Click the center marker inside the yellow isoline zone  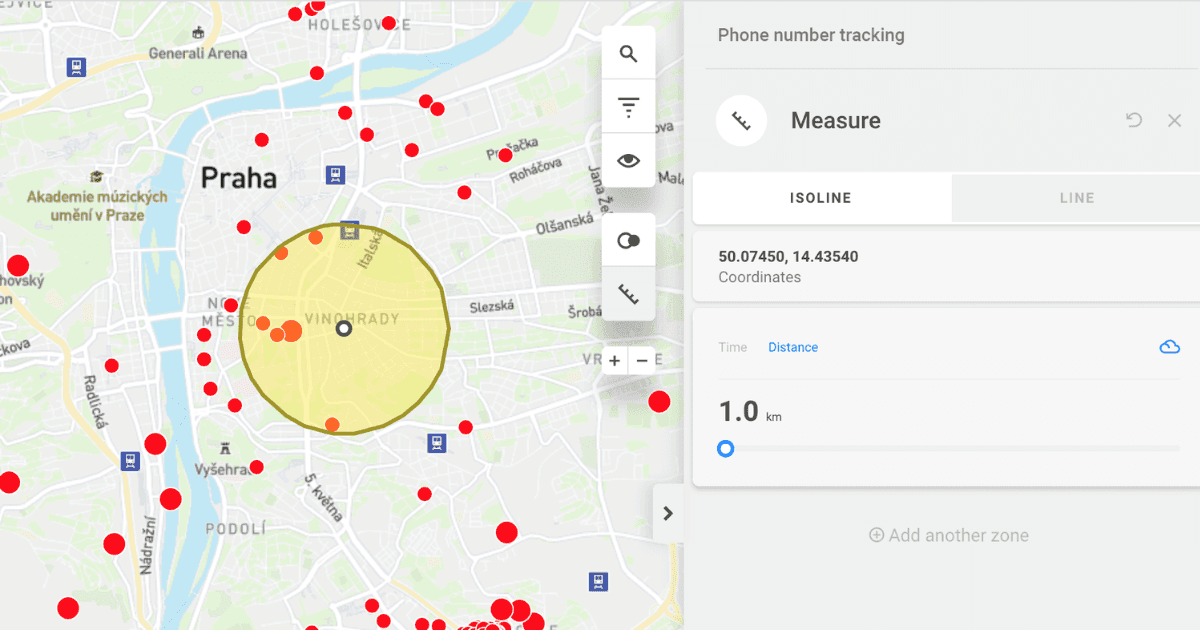tap(344, 328)
